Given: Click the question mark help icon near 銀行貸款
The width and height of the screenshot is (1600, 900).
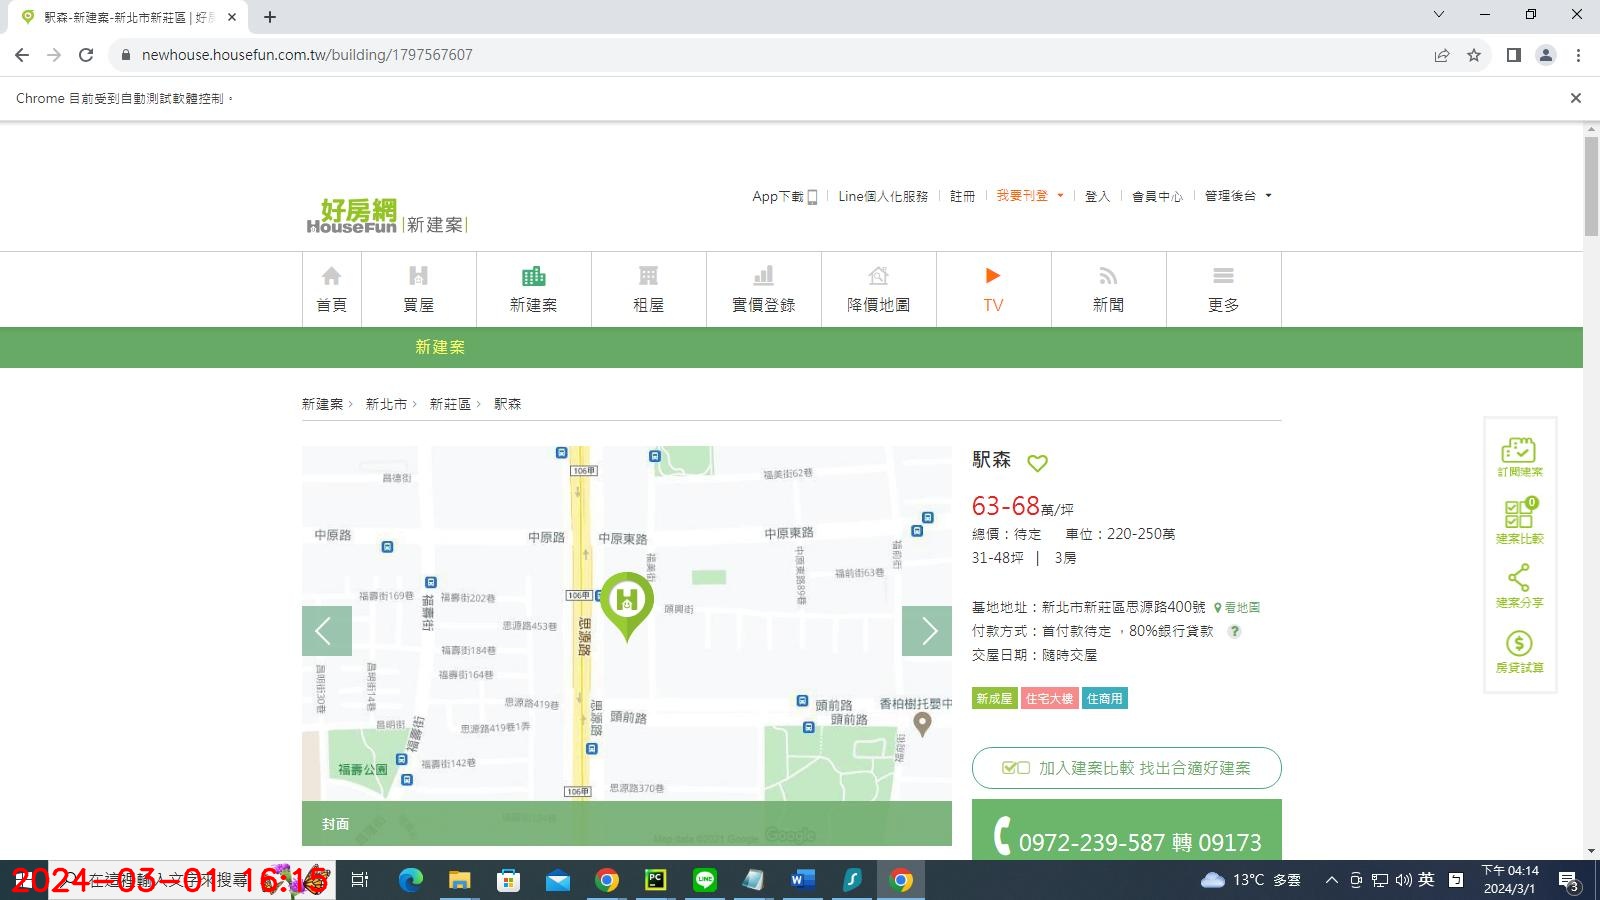Looking at the screenshot, I should pos(1235,631).
